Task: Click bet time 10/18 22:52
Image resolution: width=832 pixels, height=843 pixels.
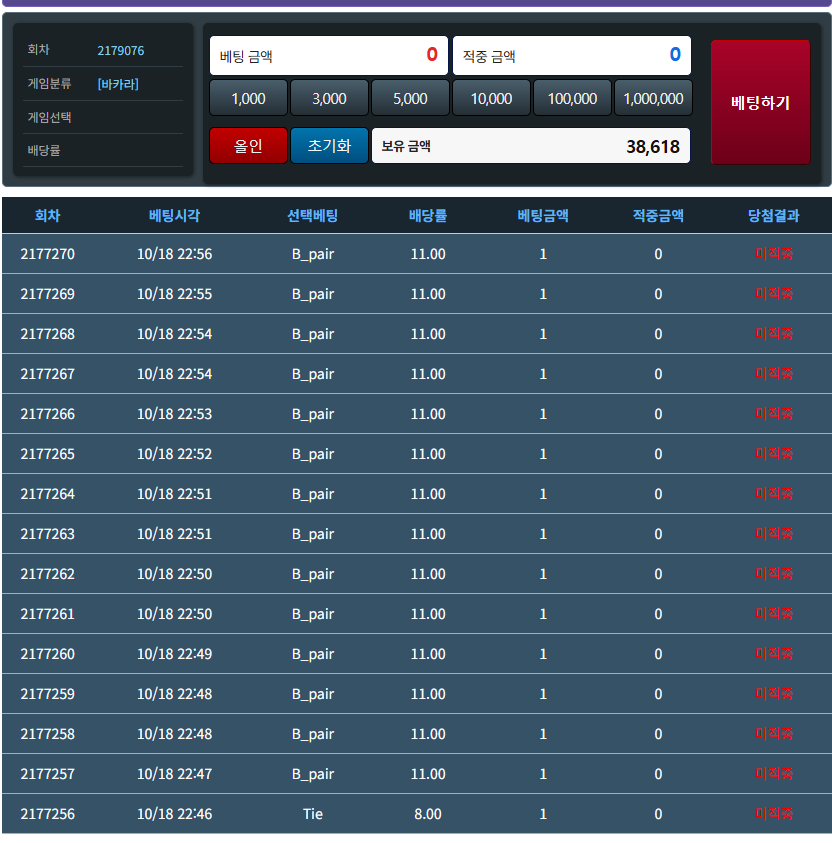Action: (174, 454)
